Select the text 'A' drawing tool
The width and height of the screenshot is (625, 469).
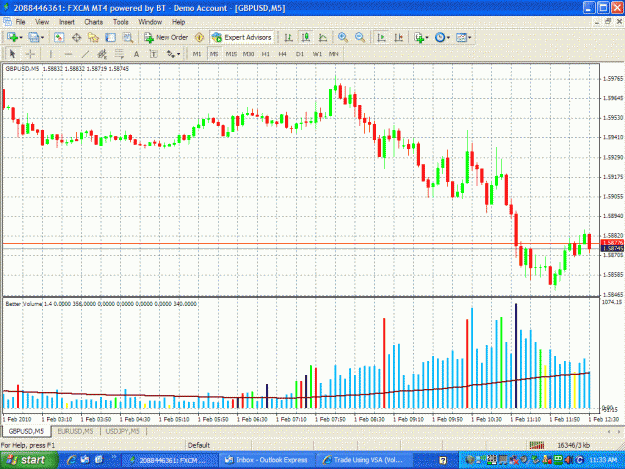click(136, 54)
